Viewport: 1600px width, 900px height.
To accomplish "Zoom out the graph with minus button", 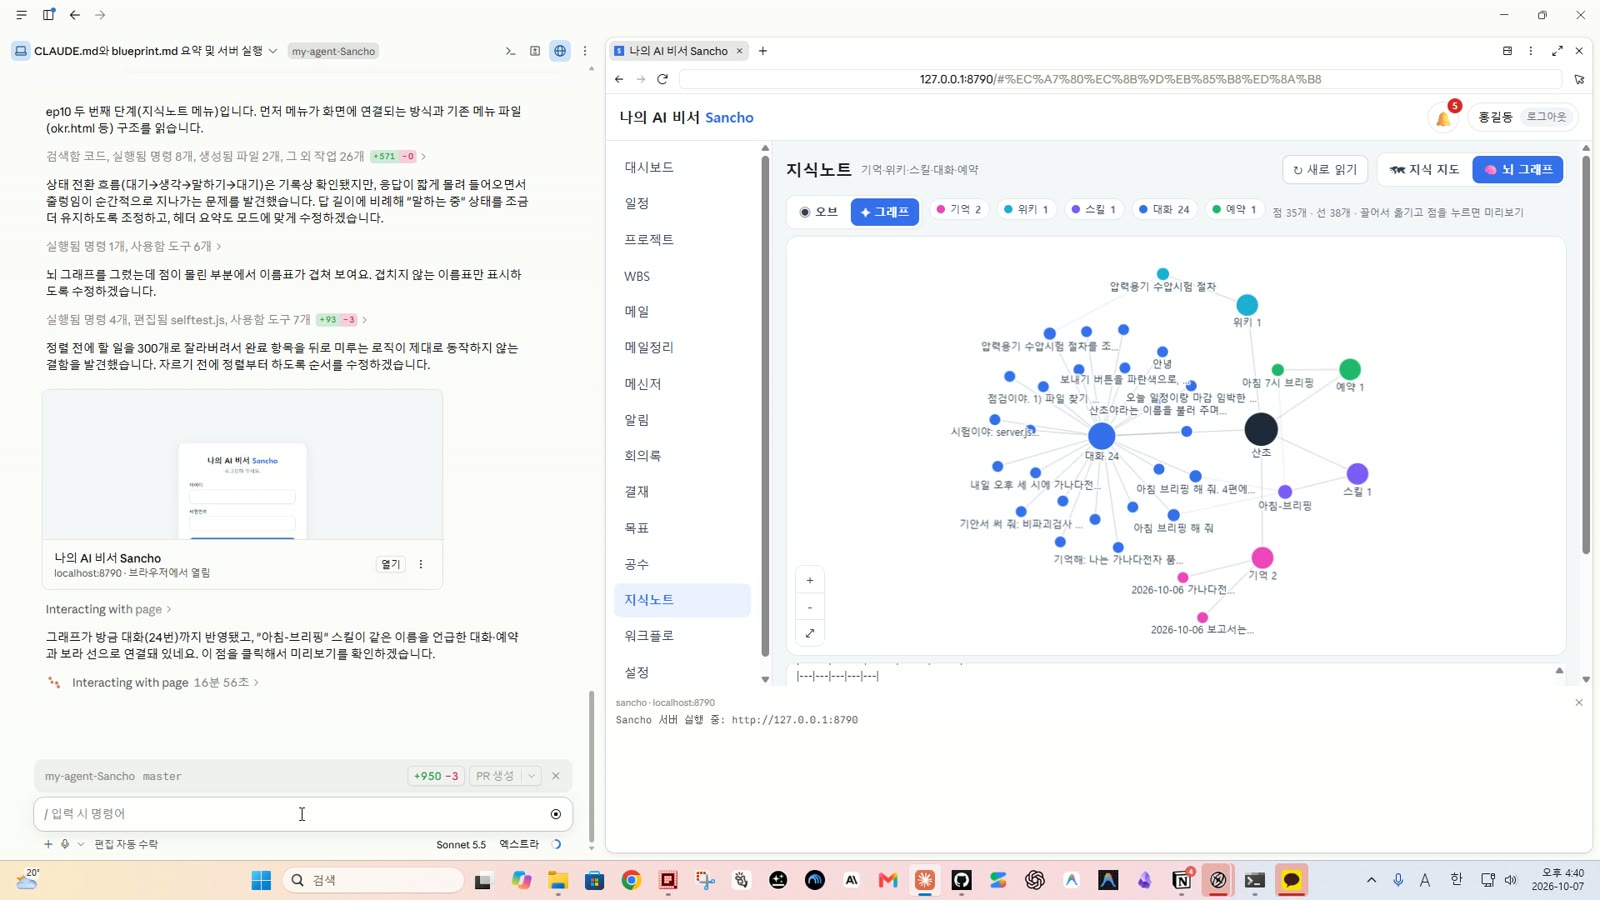I will point(810,607).
